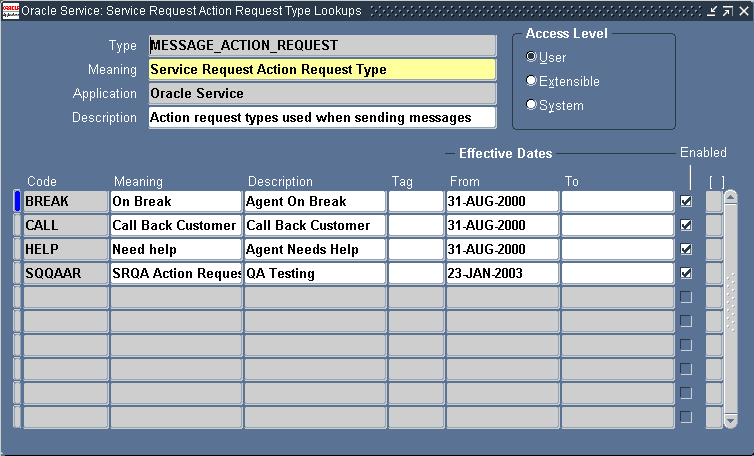Click Agent On Break description cell
754x456 pixels.
(x=315, y=201)
